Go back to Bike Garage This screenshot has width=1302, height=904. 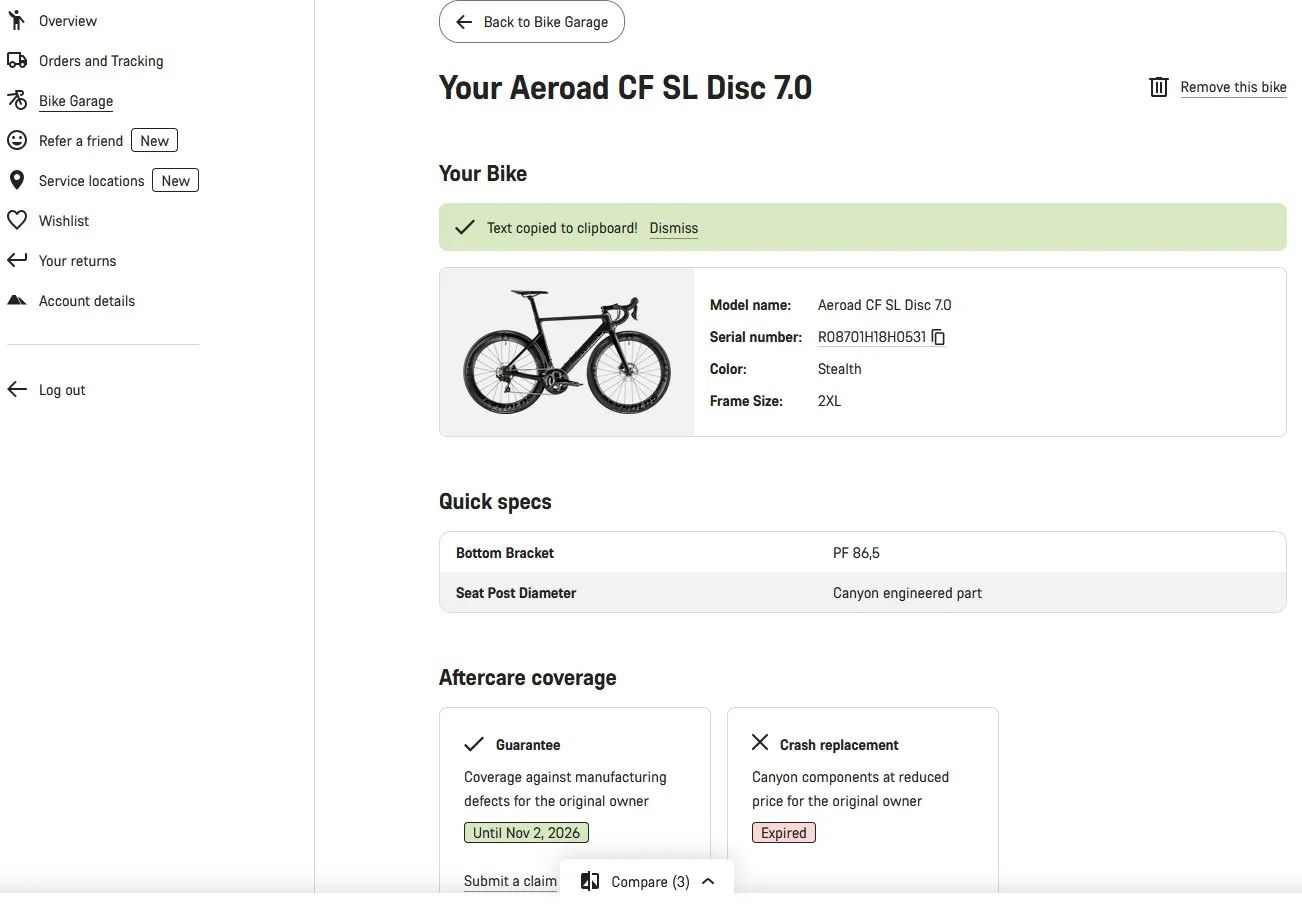coord(531,22)
